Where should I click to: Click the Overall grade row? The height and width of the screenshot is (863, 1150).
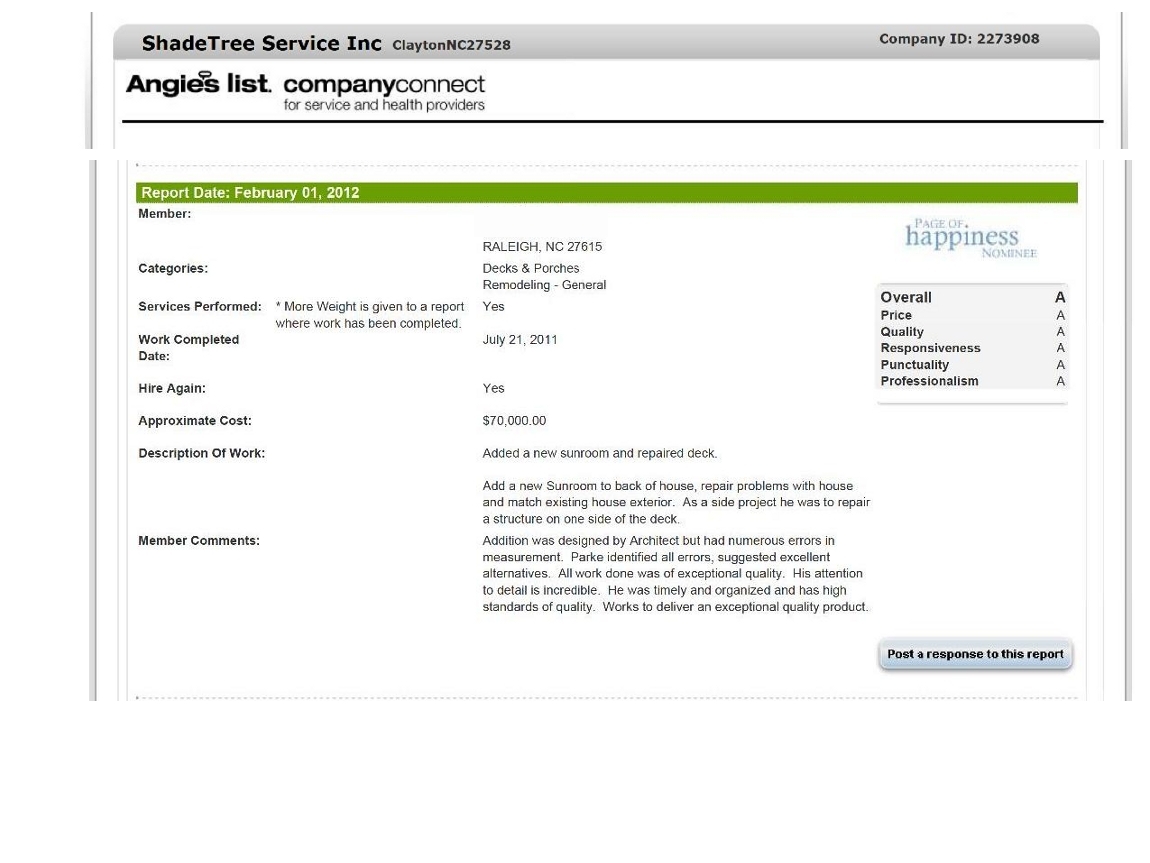971,297
